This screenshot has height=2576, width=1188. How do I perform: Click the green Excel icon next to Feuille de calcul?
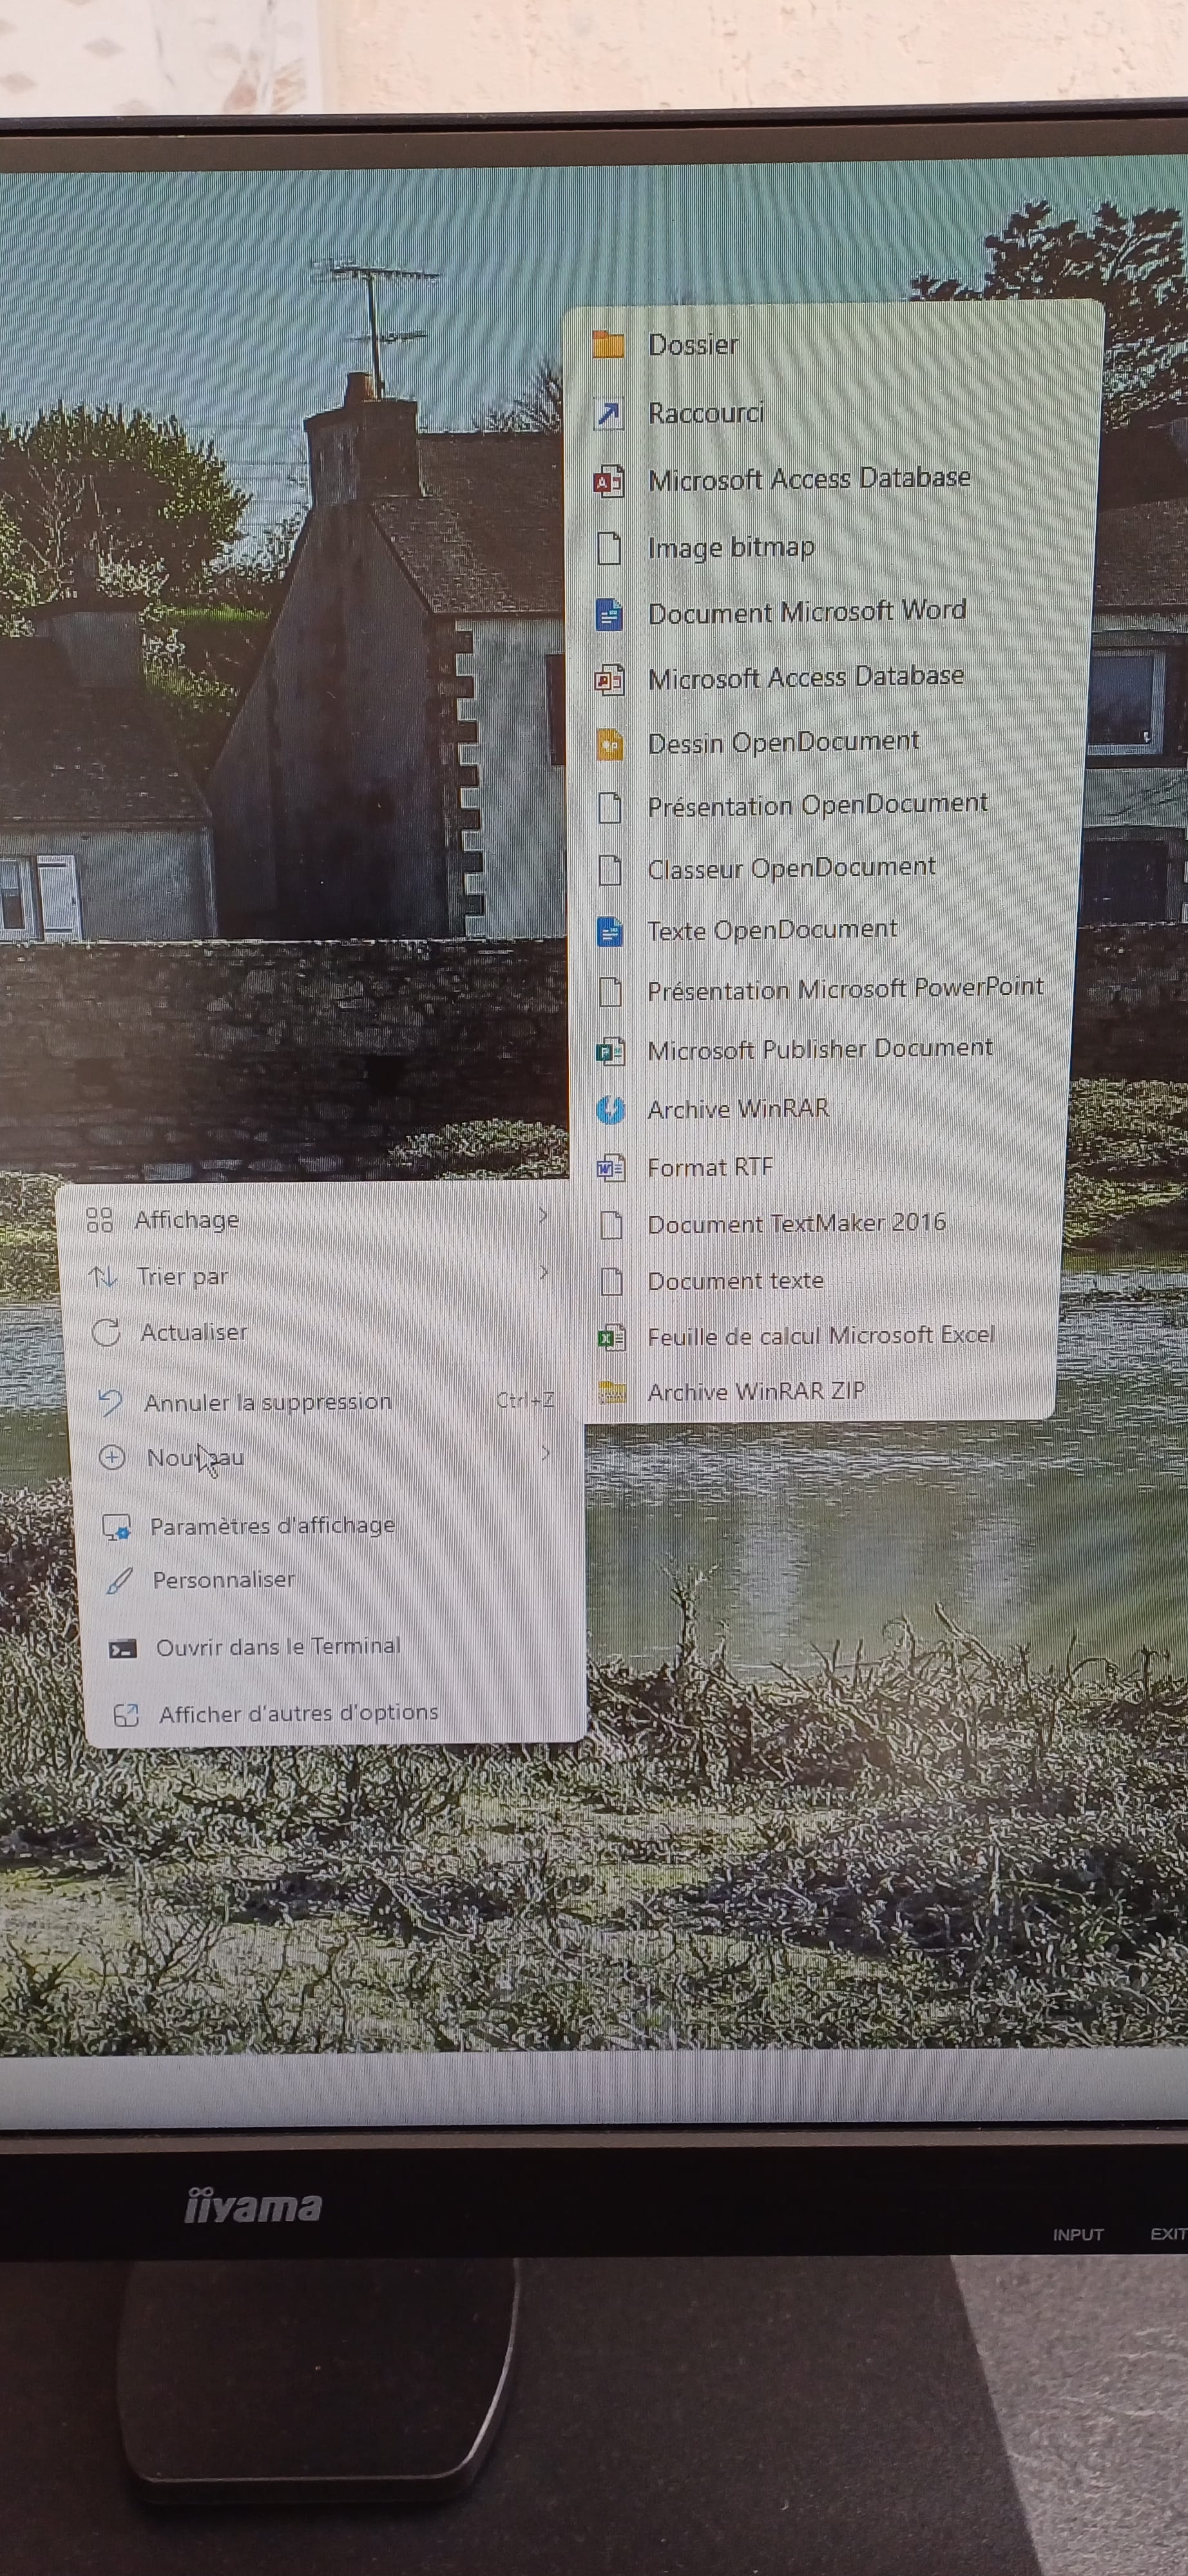(x=611, y=1337)
